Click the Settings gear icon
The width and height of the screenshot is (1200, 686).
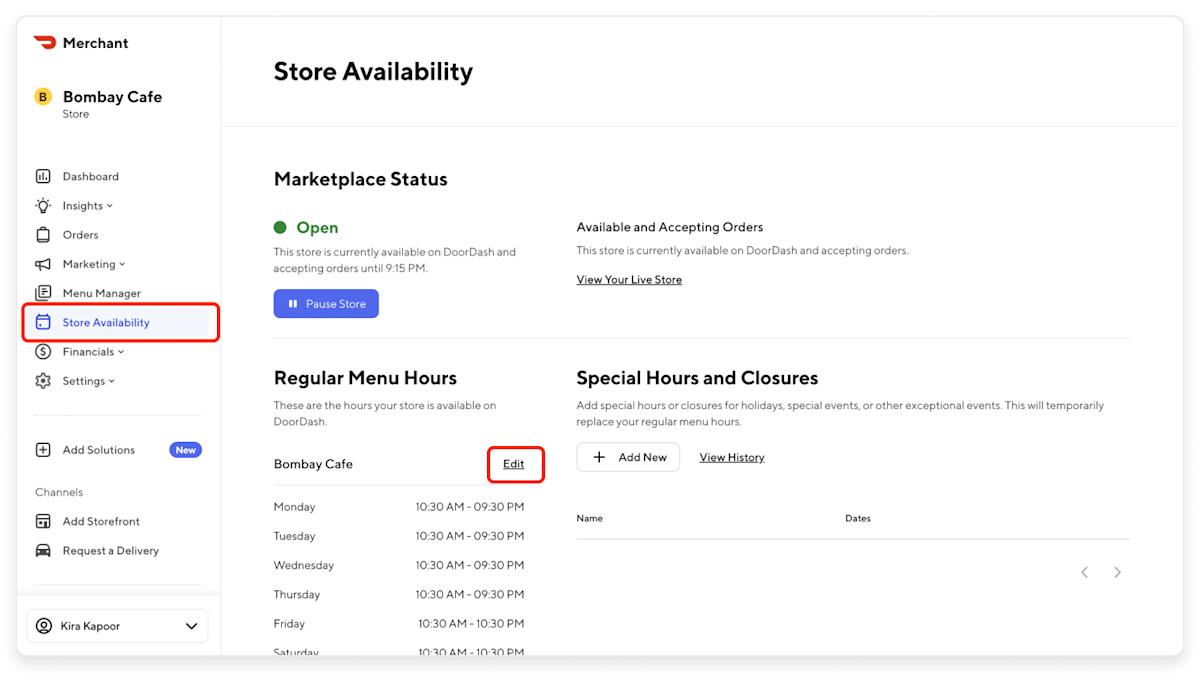[x=43, y=381]
